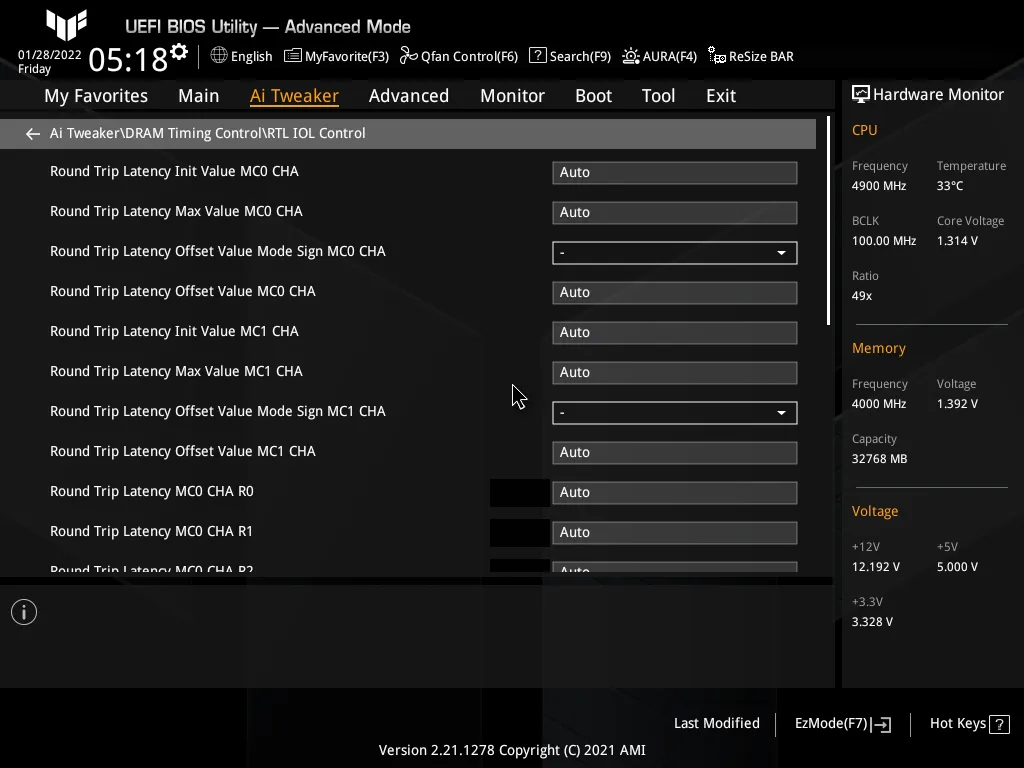The width and height of the screenshot is (1024, 768).
Task: Click the date 01/28/2022
Action: pos(50,55)
